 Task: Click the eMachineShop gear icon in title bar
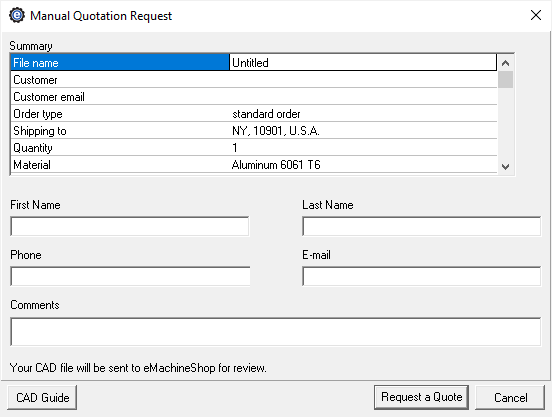pyautogui.click(x=17, y=15)
